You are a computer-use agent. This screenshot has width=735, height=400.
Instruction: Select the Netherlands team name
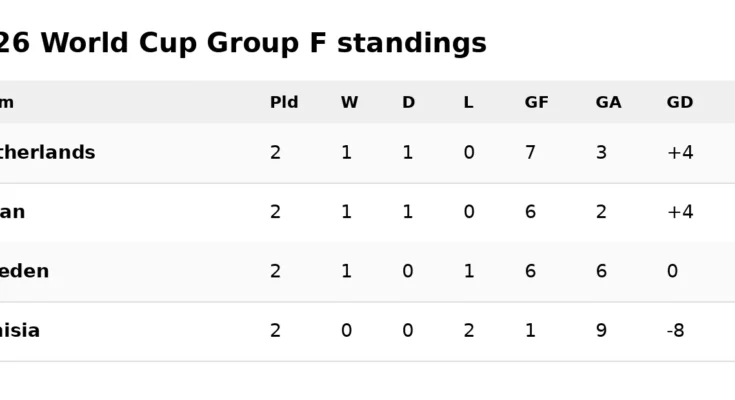(x=47, y=152)
